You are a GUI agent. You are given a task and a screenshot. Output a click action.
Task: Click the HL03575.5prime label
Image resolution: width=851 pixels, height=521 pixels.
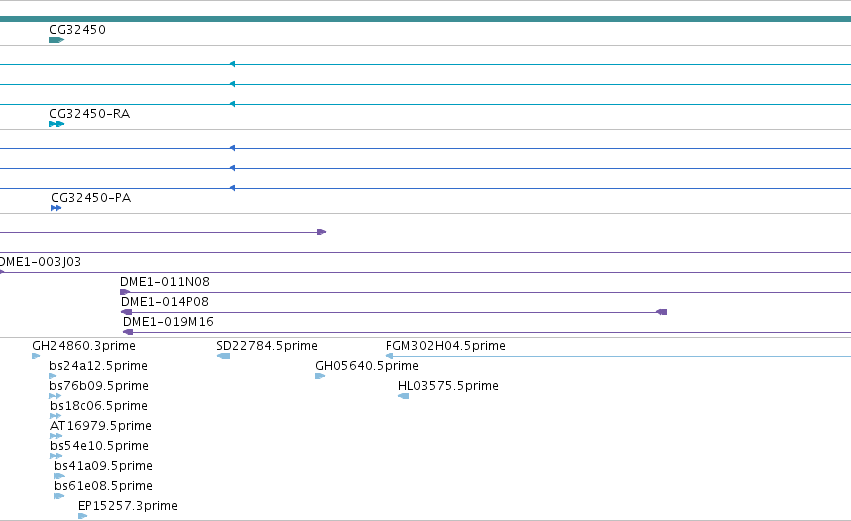(x=448, y=386)
